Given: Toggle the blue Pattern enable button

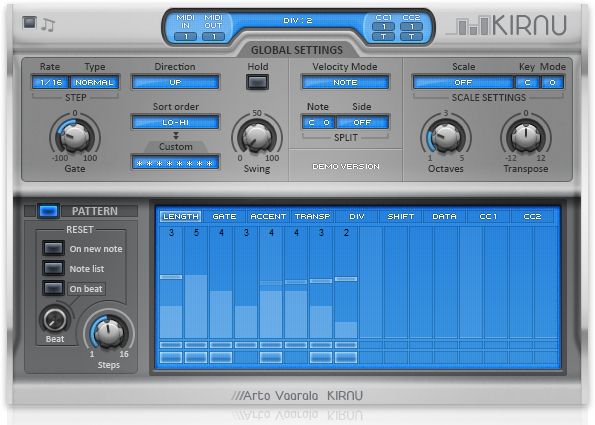Looking at the screenshot, I should click(x=49, y=211).
